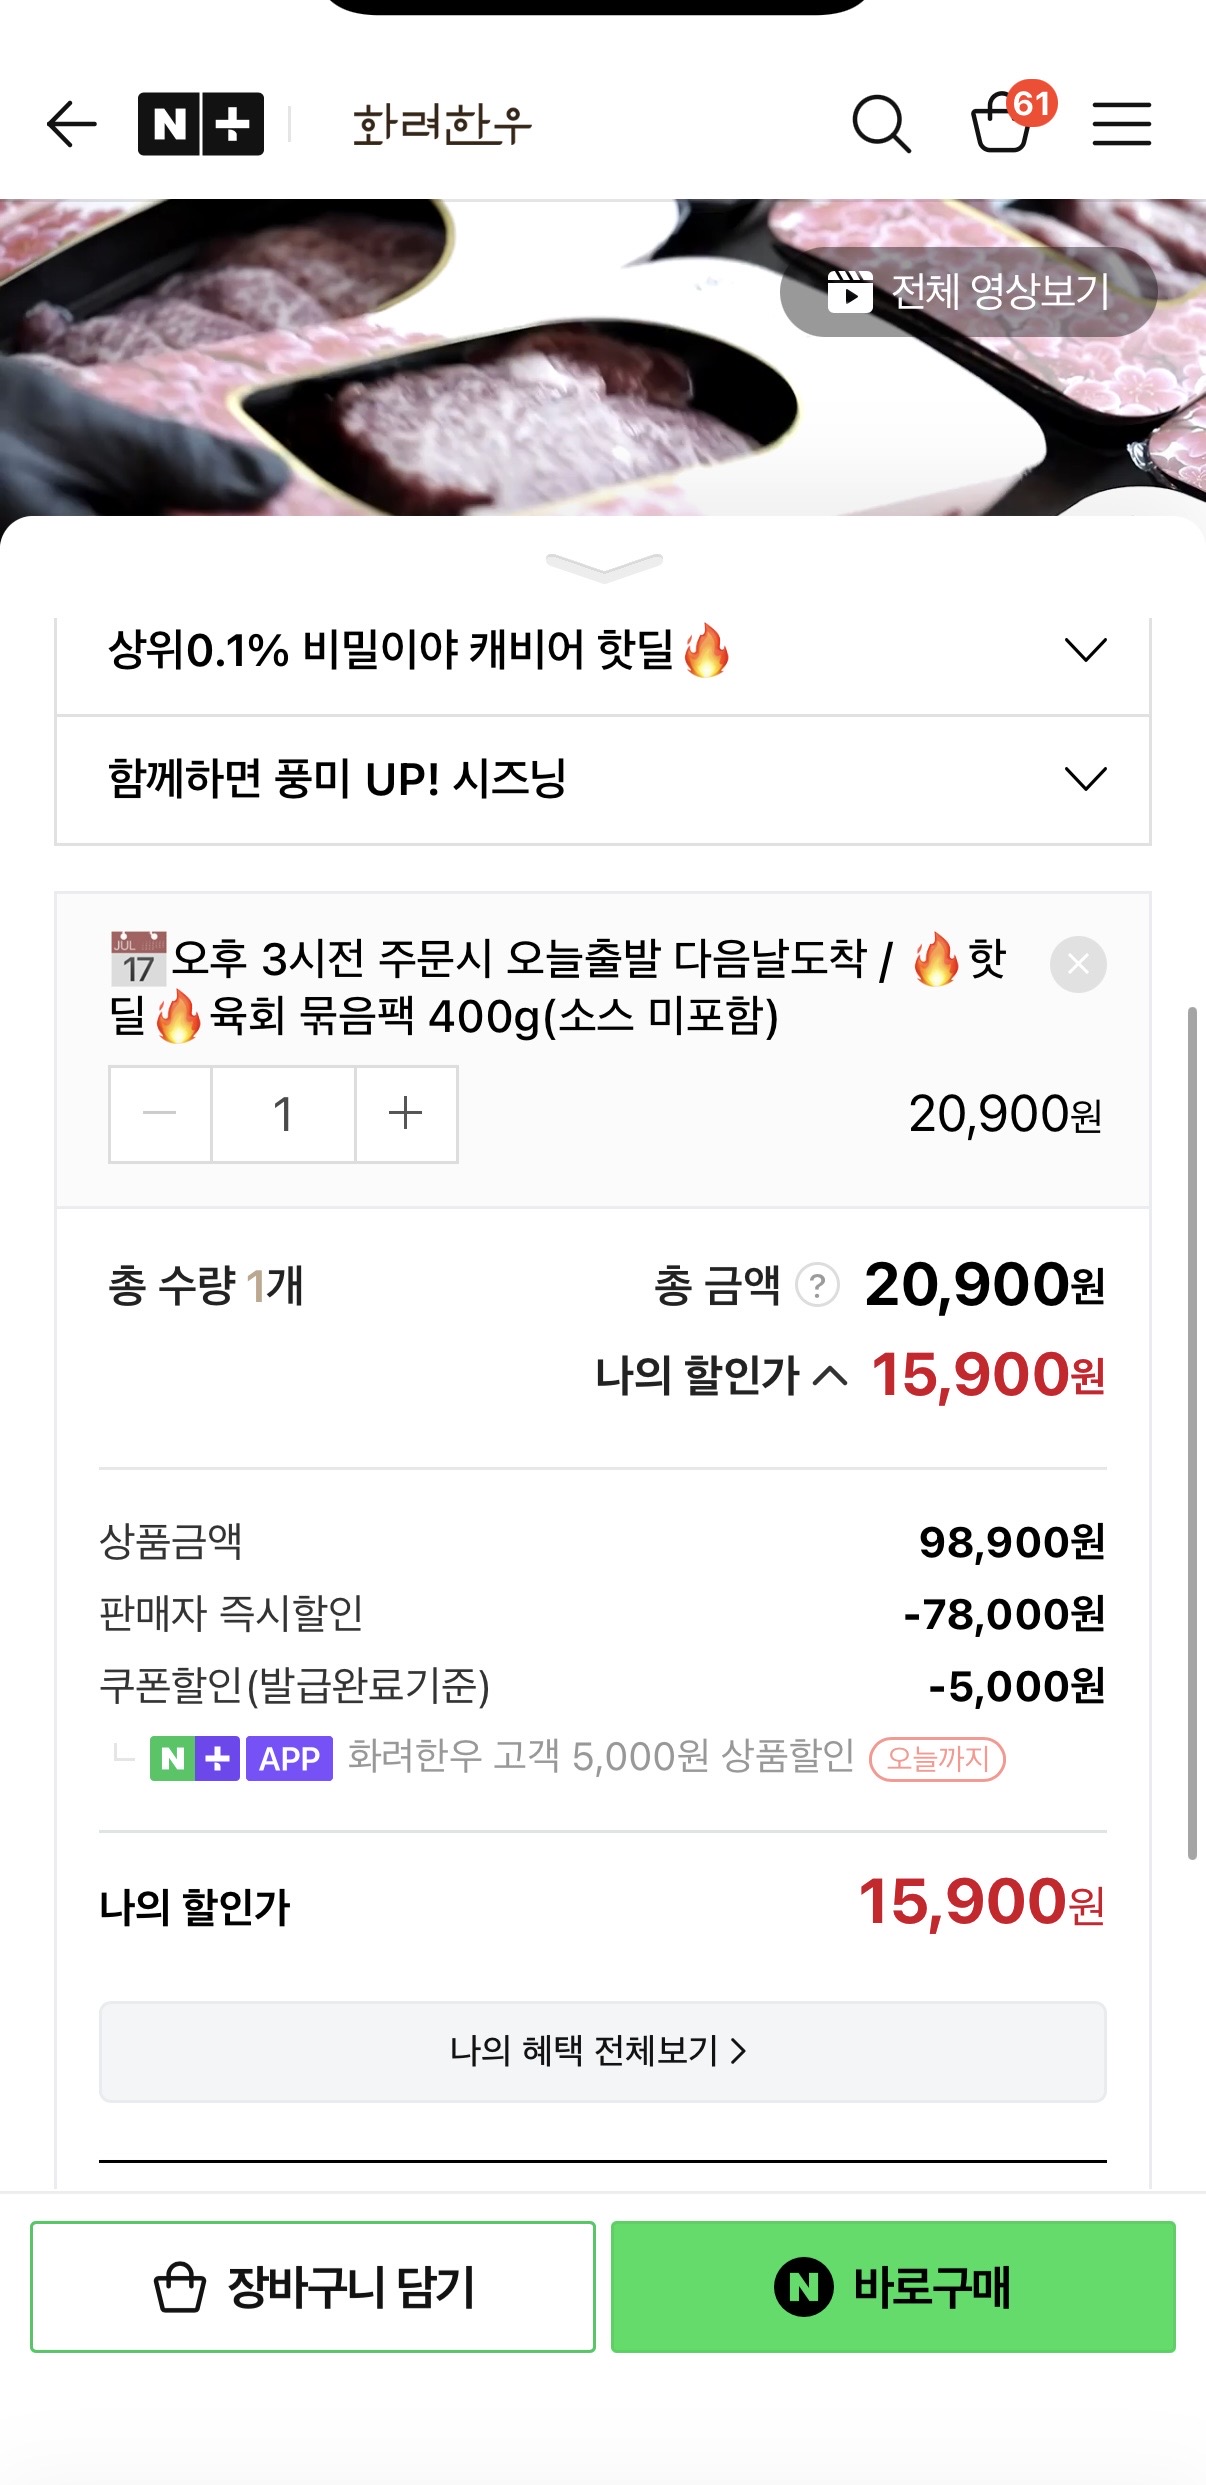
Task: Add item with 장바구니 담기
Action: click(313, 2286)
